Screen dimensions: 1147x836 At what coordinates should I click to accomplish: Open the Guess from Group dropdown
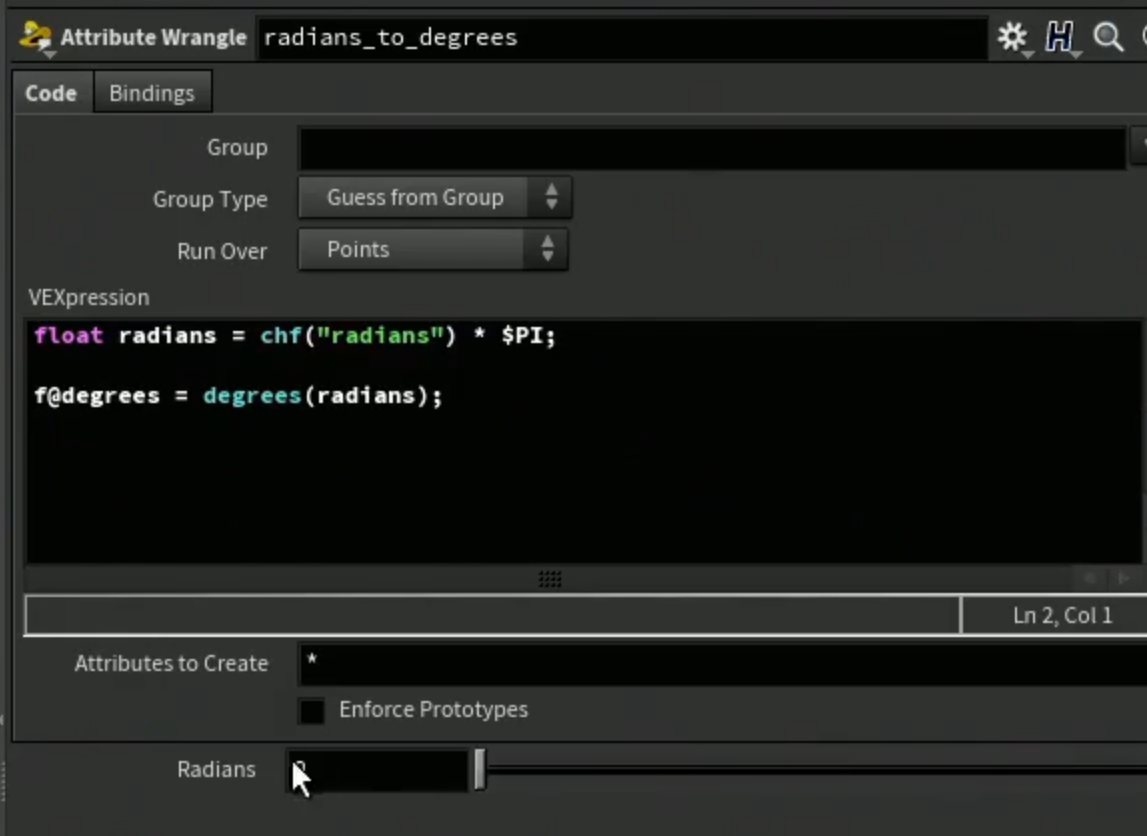(x=435, y=197)
